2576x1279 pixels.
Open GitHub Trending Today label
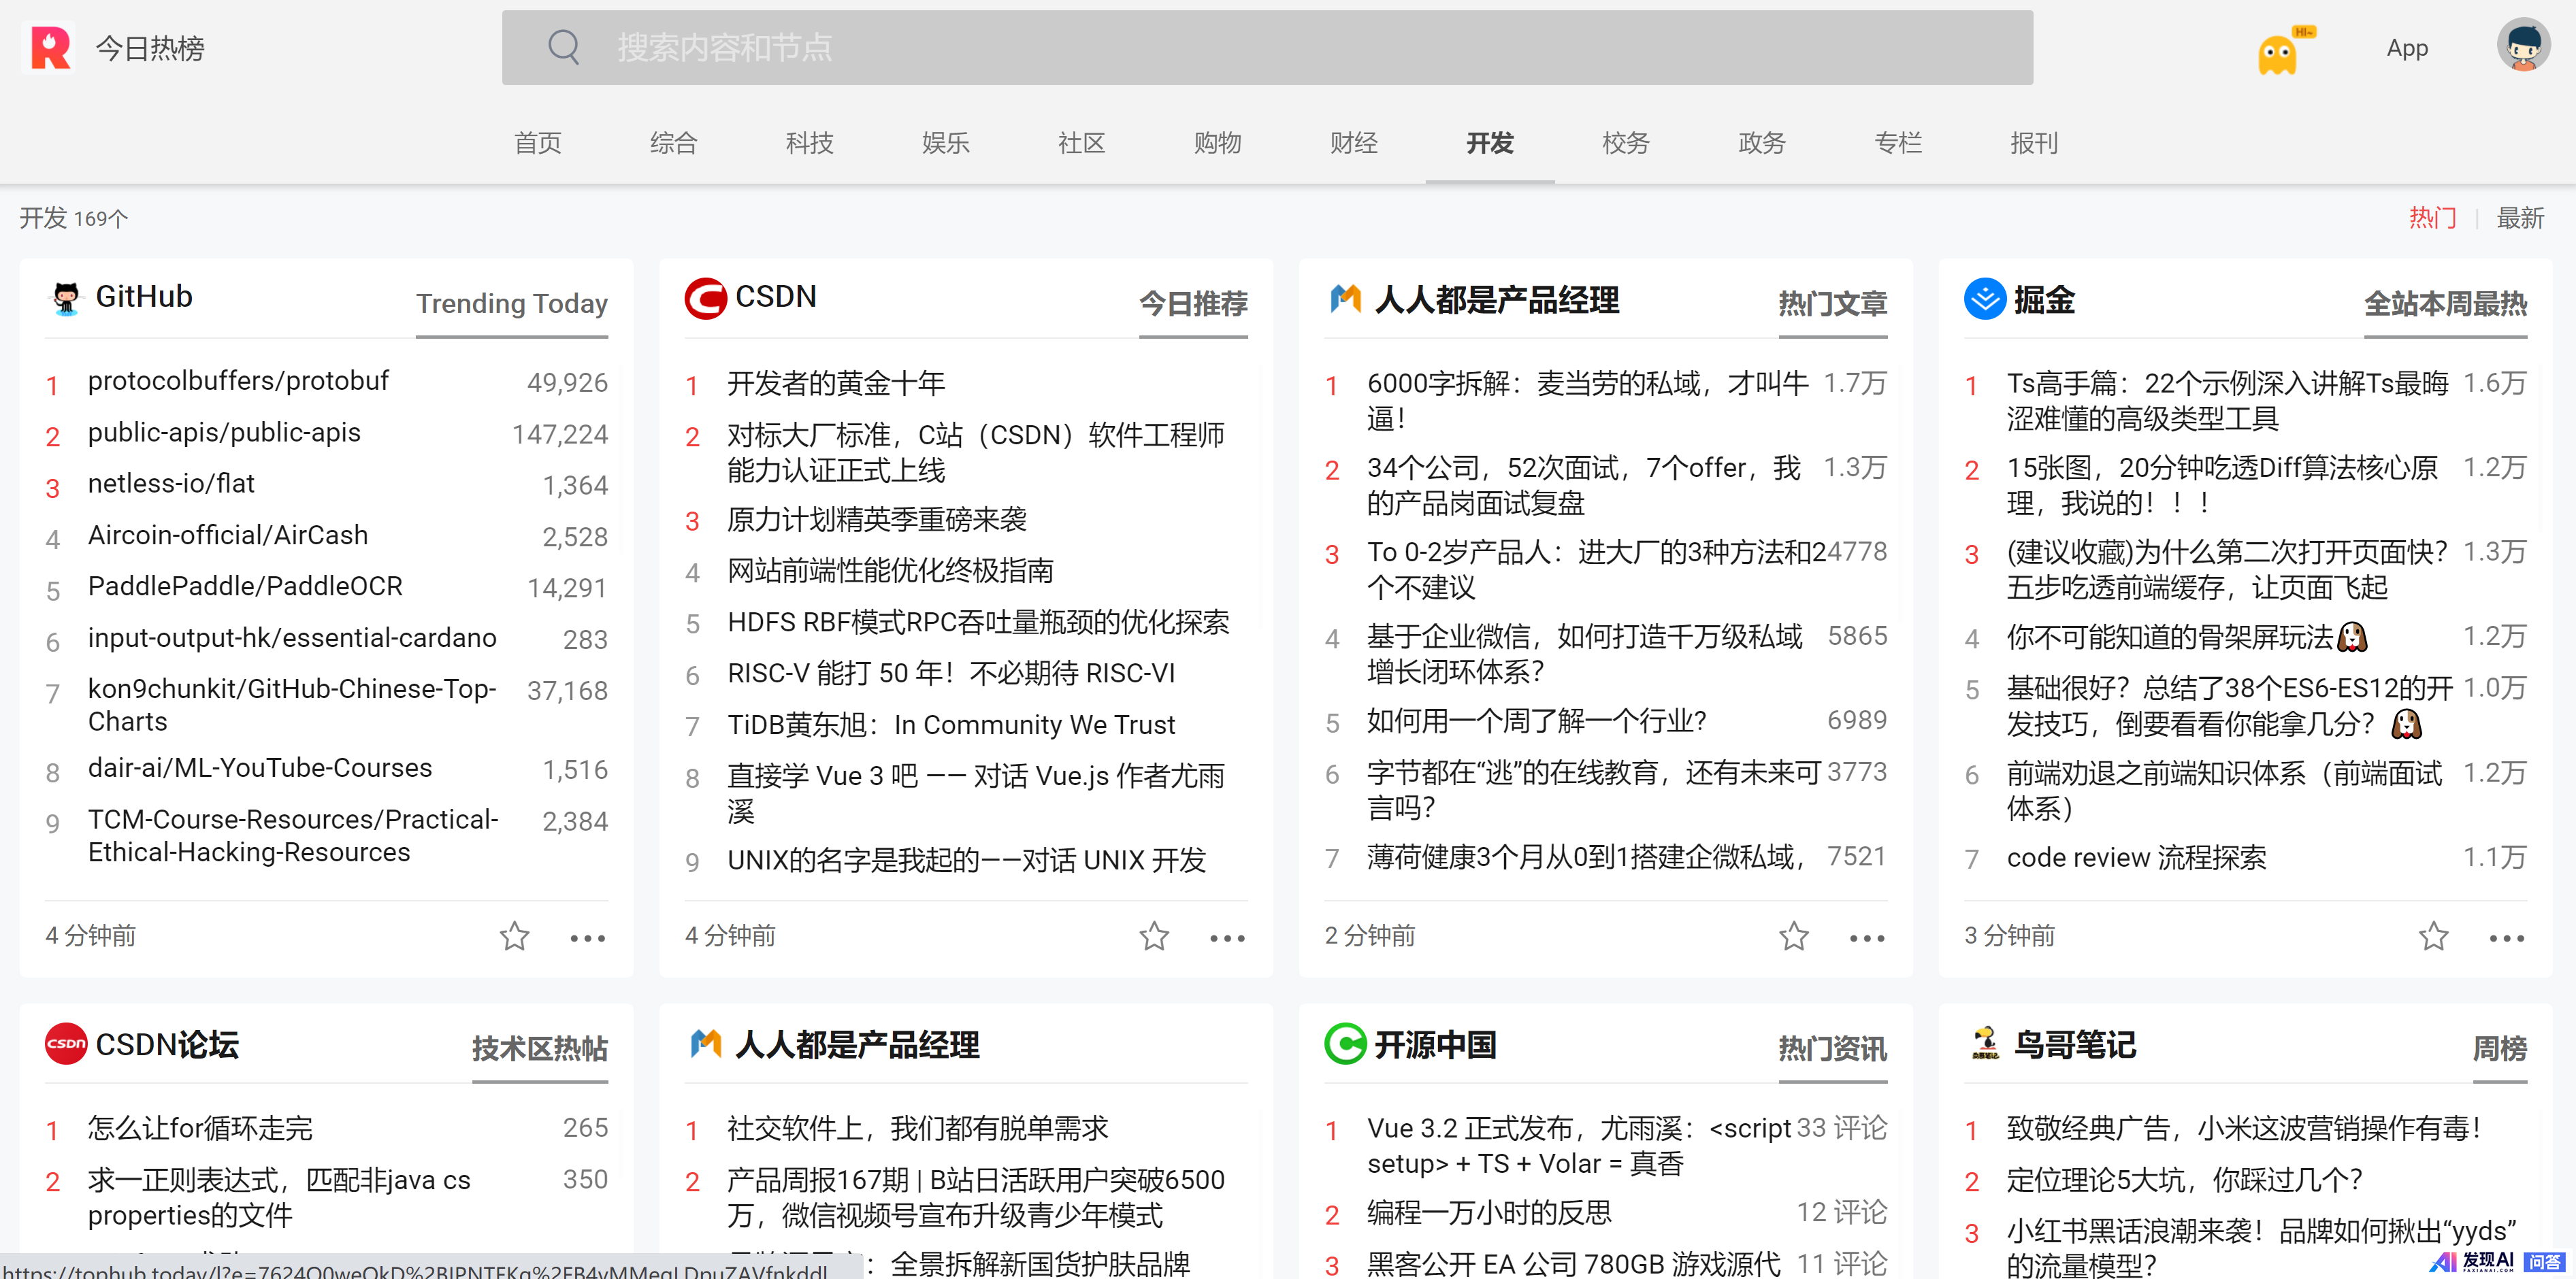[x=512, y=303]
